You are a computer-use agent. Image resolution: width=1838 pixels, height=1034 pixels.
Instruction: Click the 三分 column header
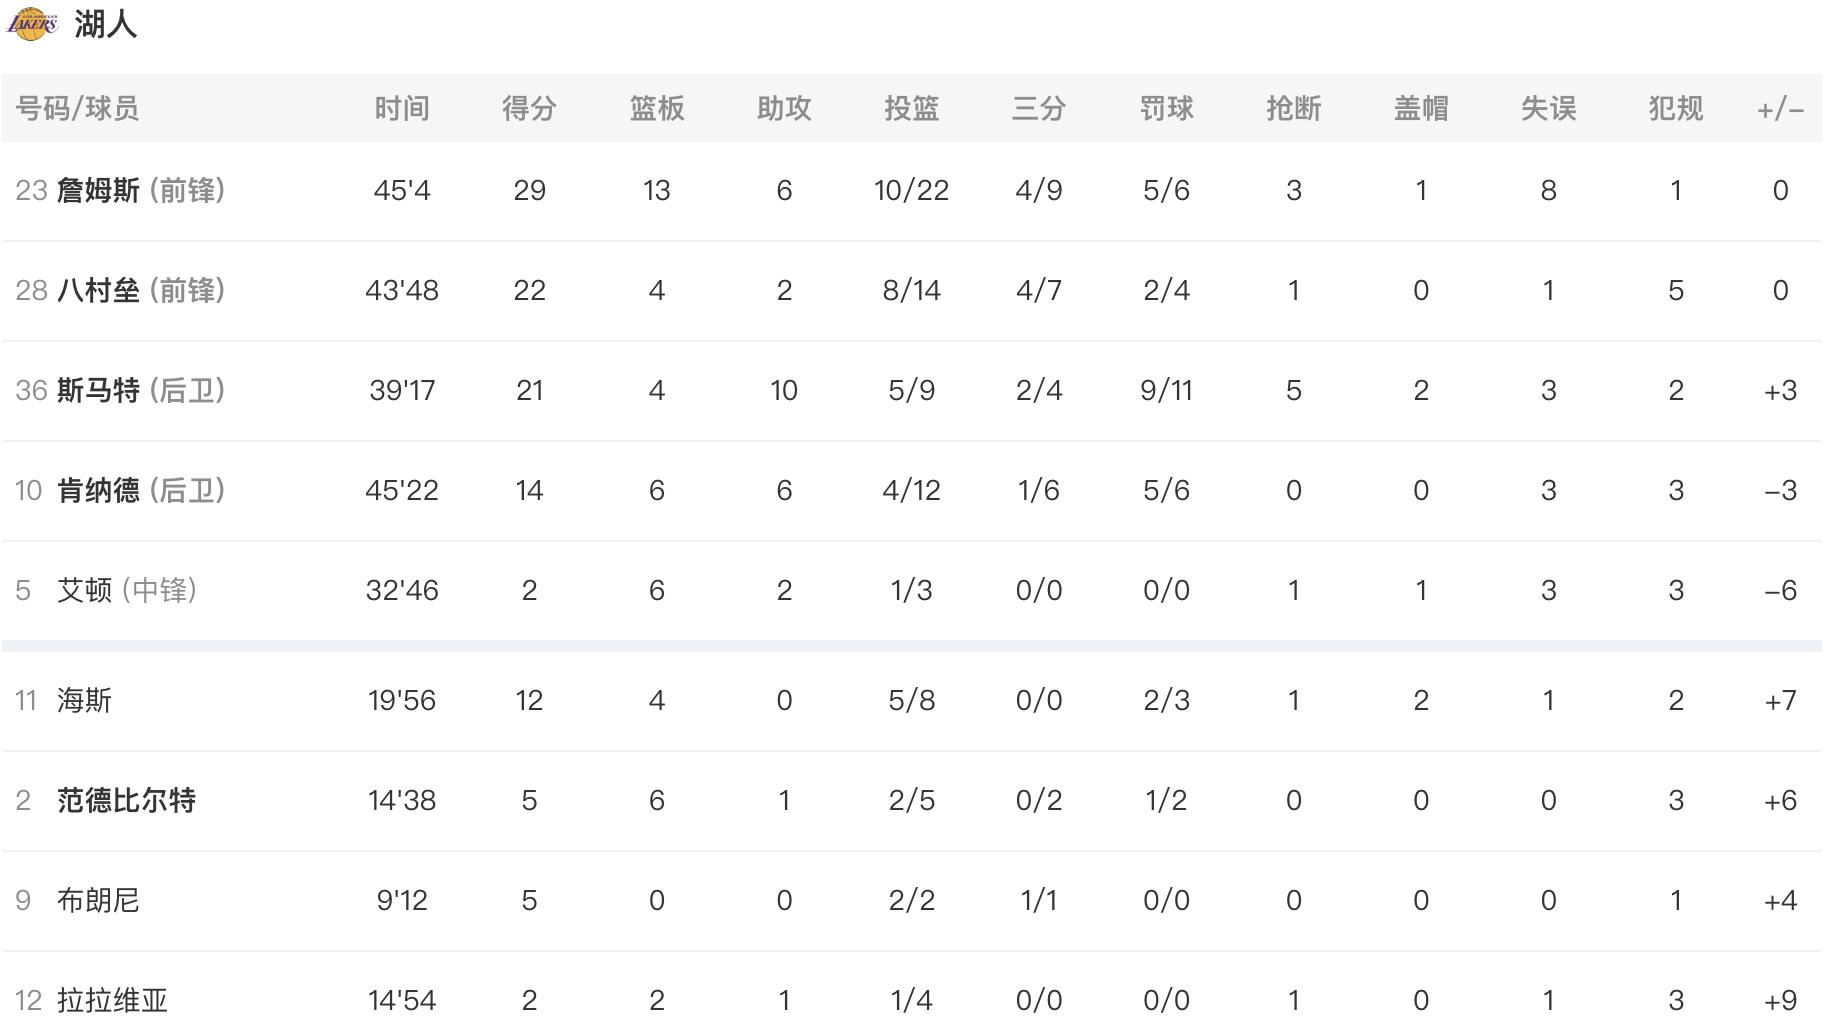[x=1039, y=108]
